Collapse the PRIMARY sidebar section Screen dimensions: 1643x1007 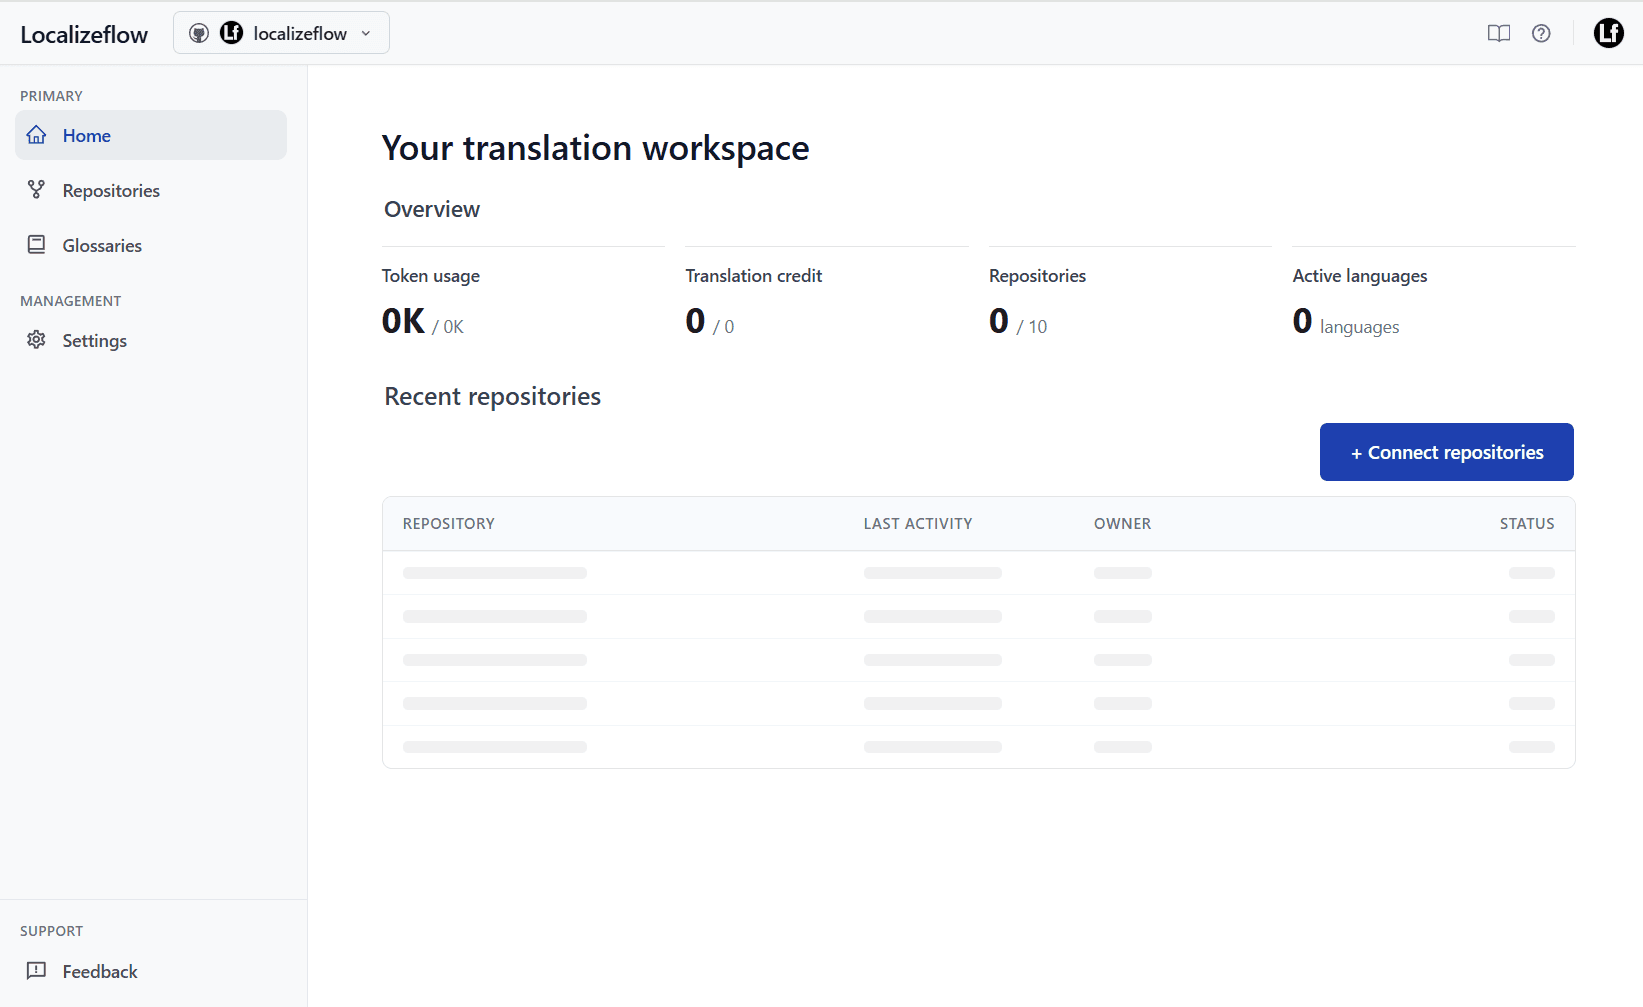point(51,95)
